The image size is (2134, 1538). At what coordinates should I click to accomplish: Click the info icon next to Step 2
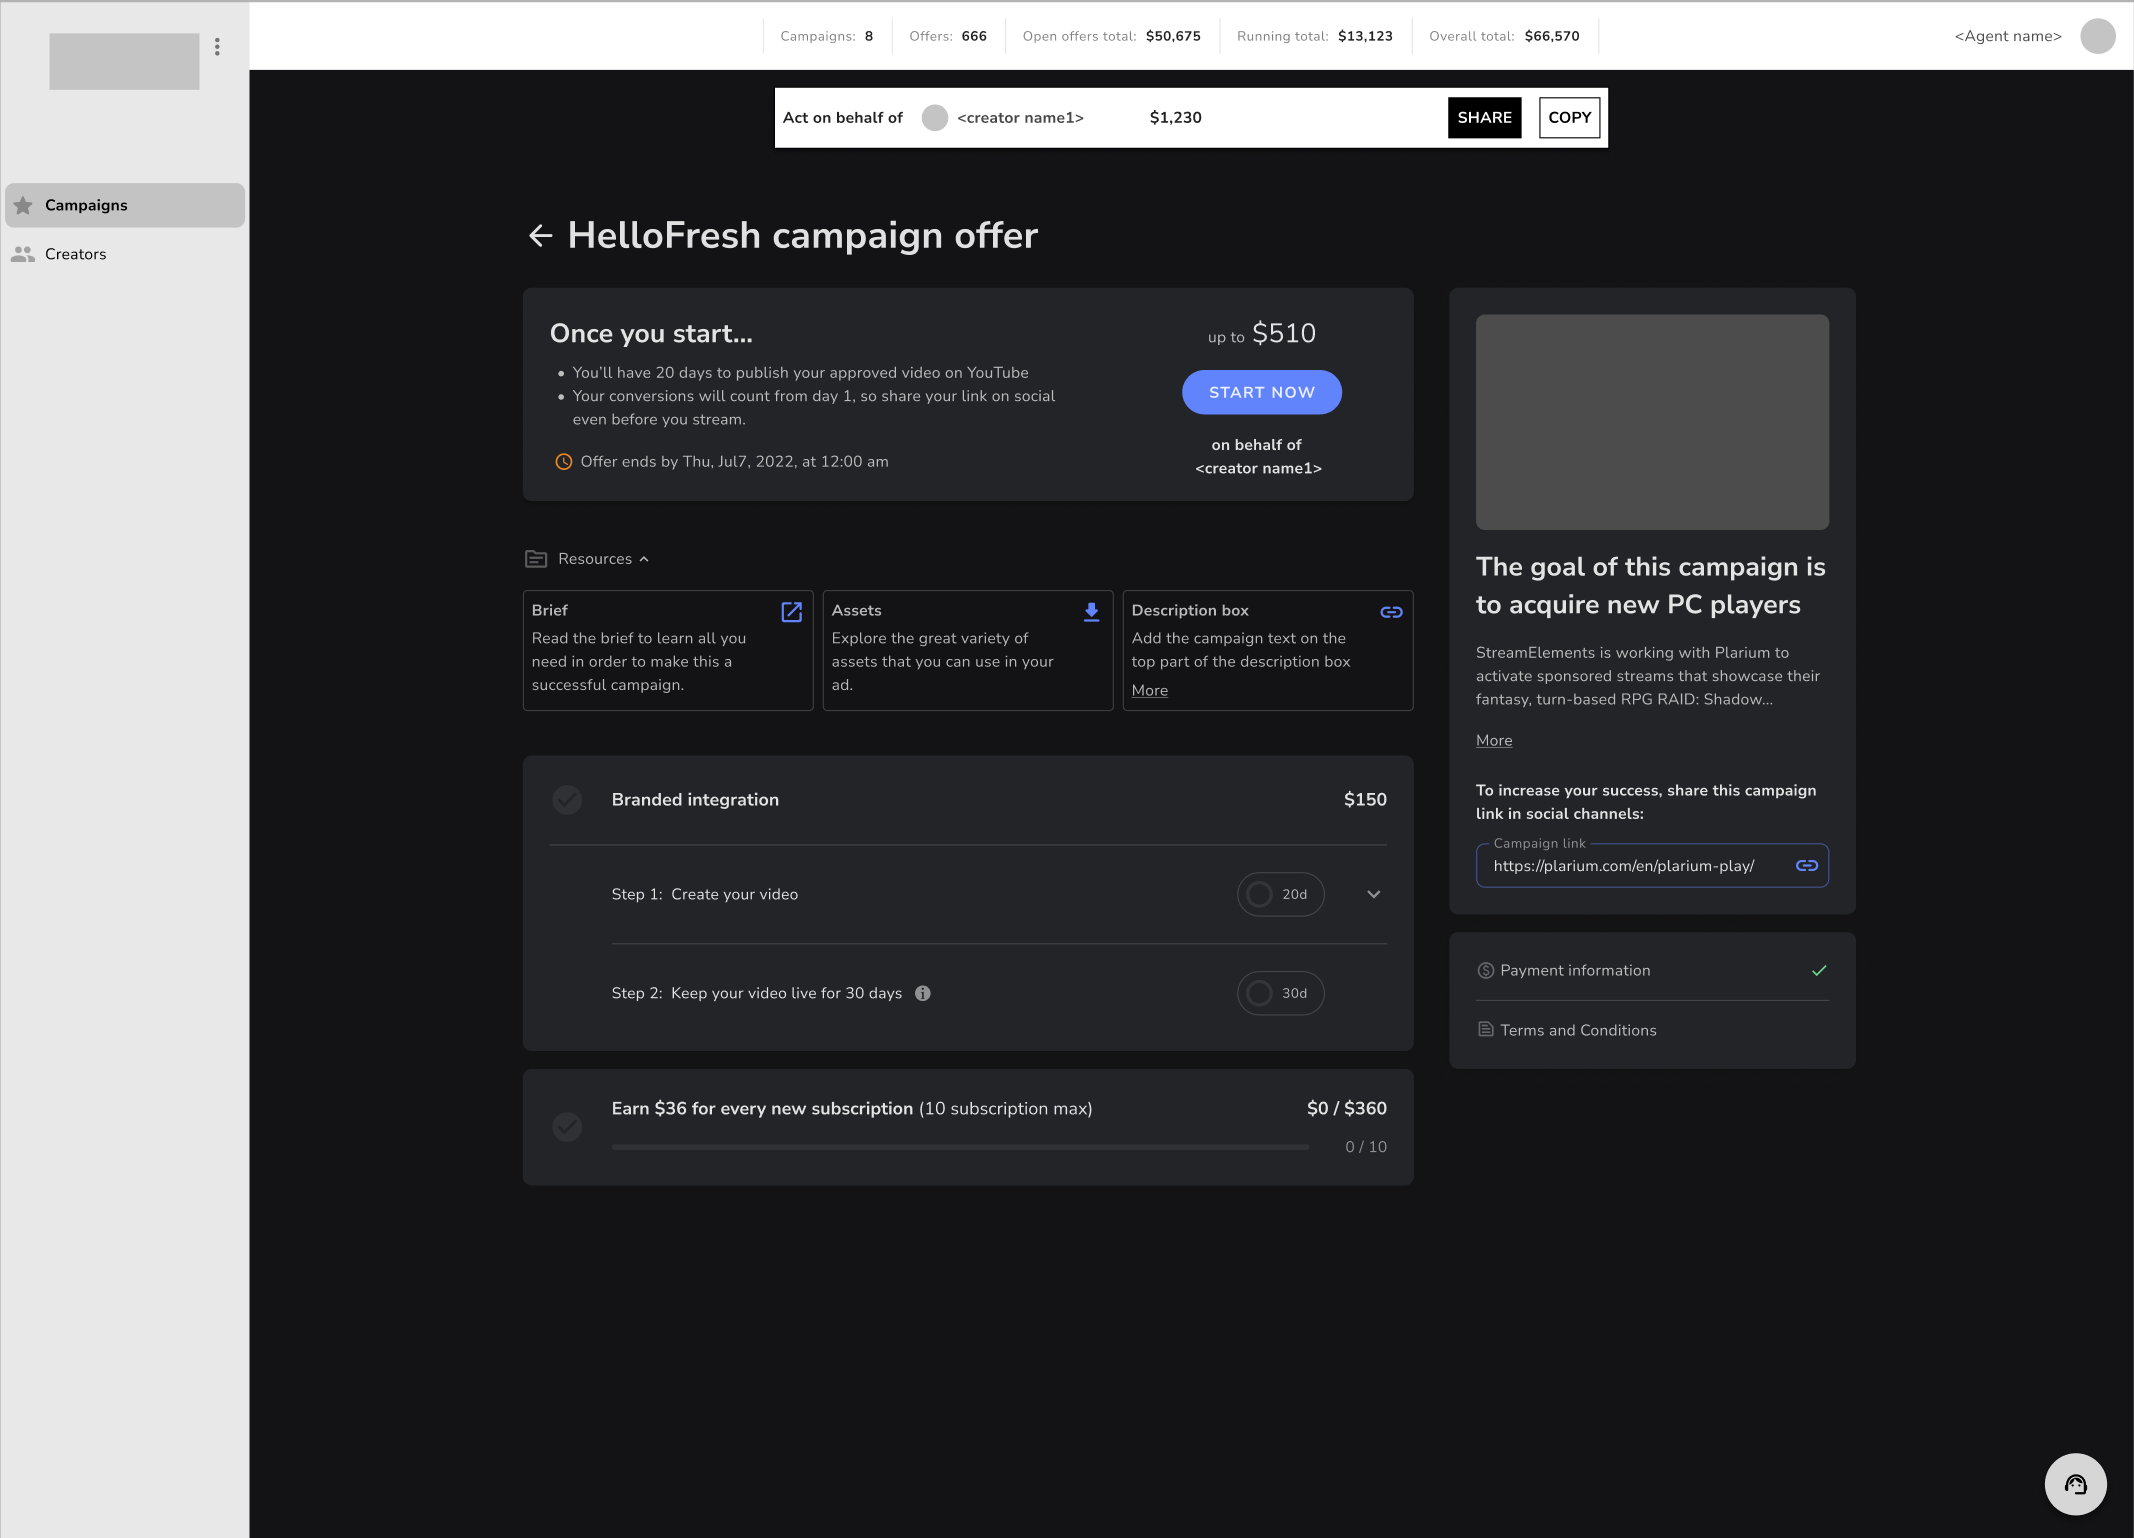click(922, 993)
